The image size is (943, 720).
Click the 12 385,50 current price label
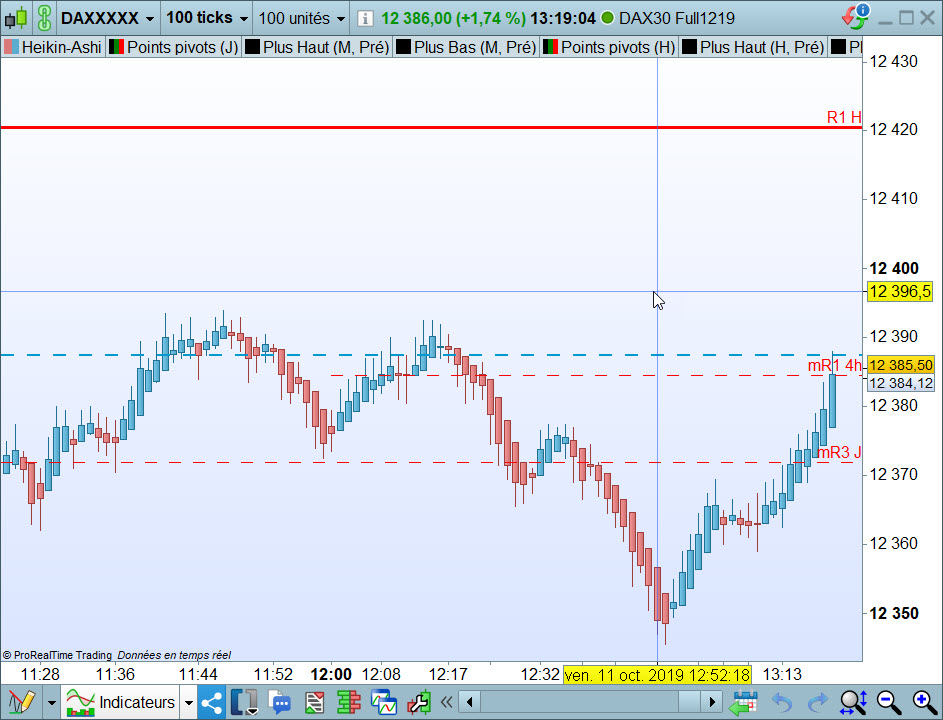pyautogui.click(x=900, y=365)
